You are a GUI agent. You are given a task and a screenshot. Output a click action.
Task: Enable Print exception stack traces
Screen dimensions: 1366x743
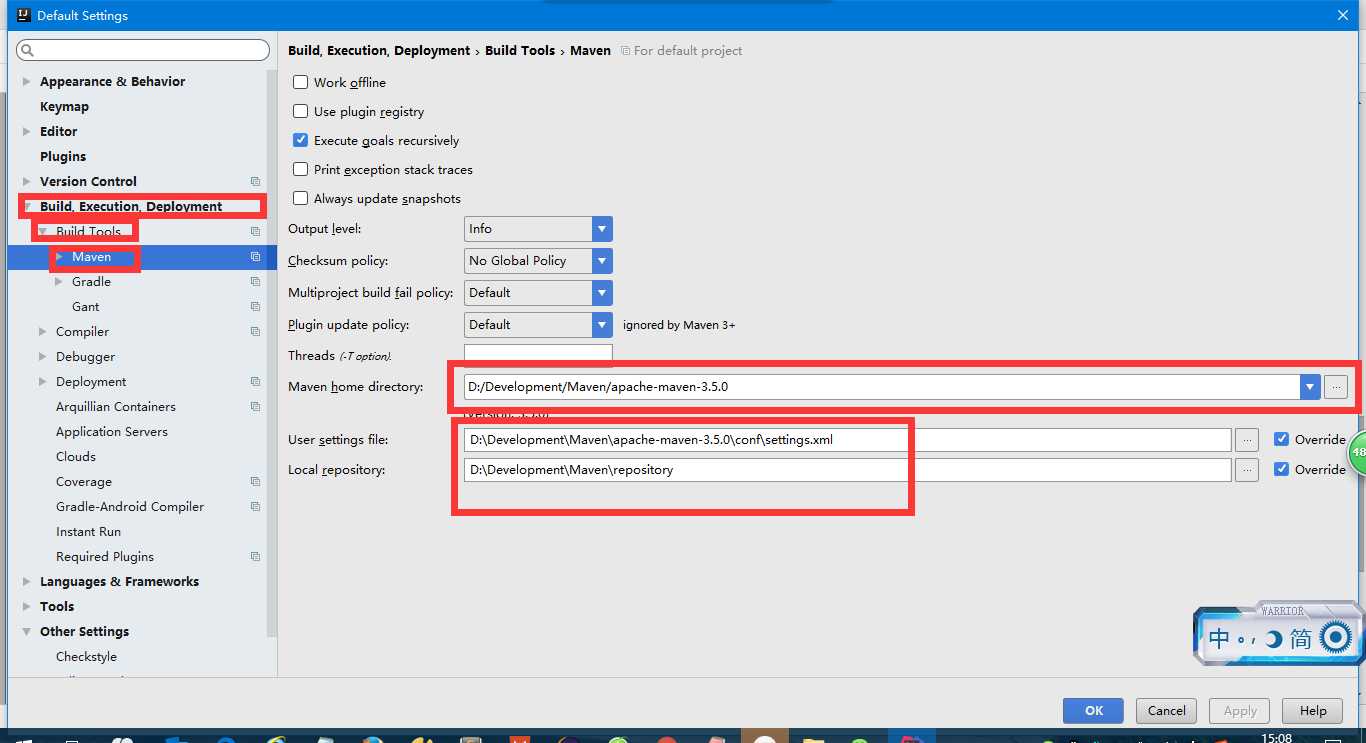[x=300, y=169]
